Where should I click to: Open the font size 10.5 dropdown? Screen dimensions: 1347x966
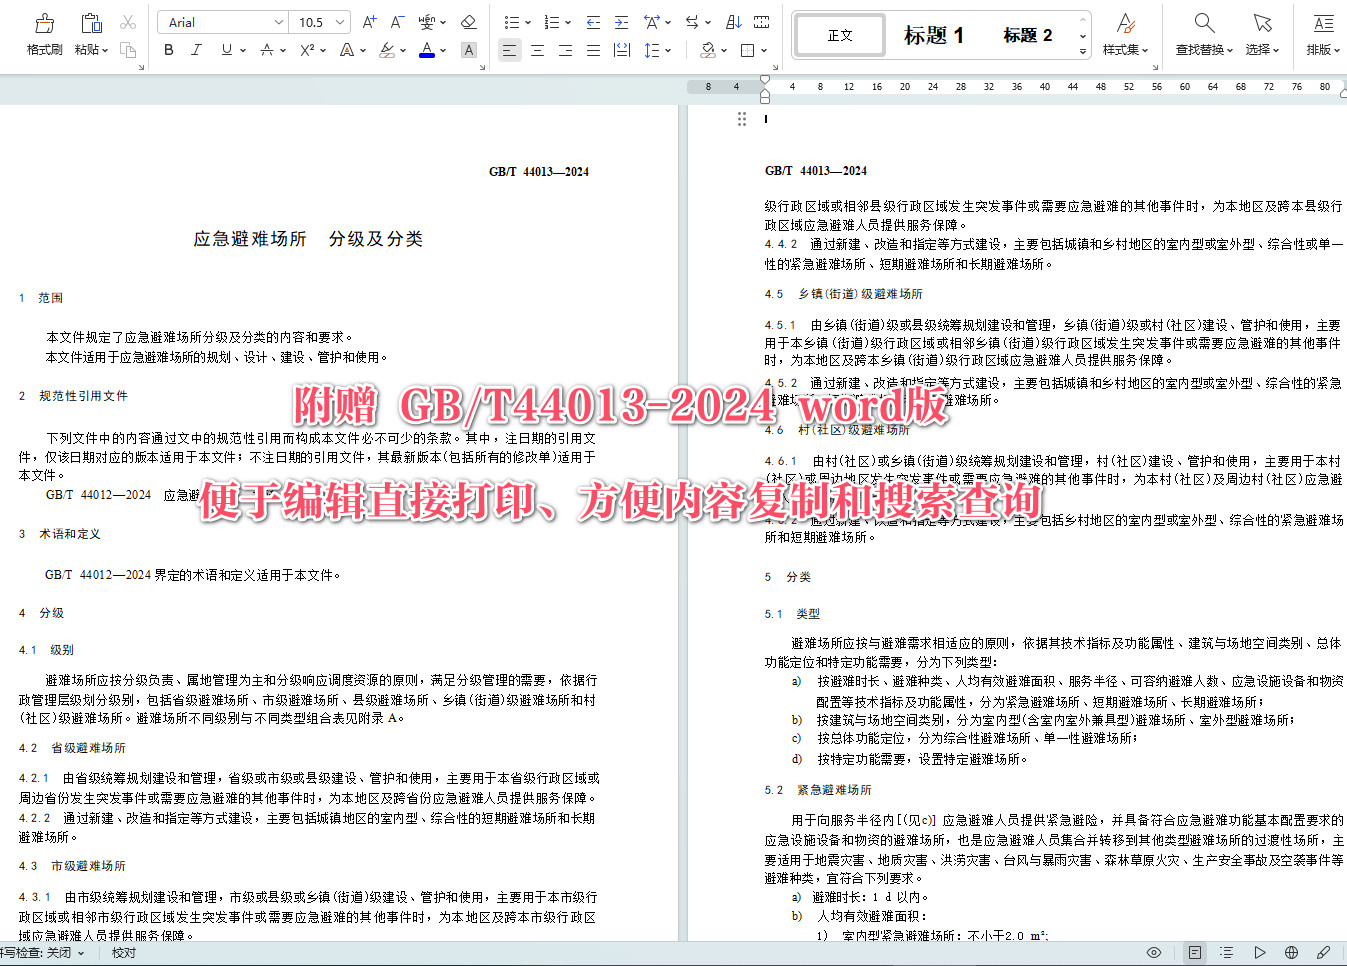coord(337,21)
